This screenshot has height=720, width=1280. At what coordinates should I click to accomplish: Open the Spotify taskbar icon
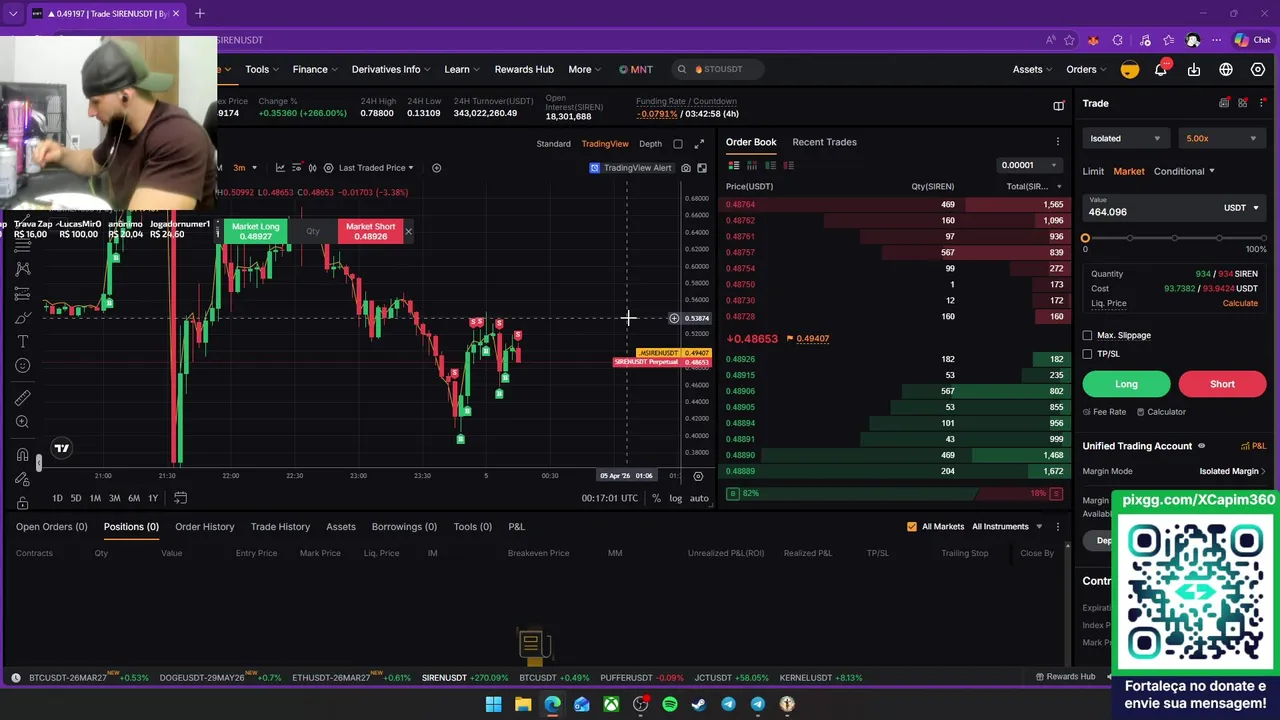tap(670, 704)
